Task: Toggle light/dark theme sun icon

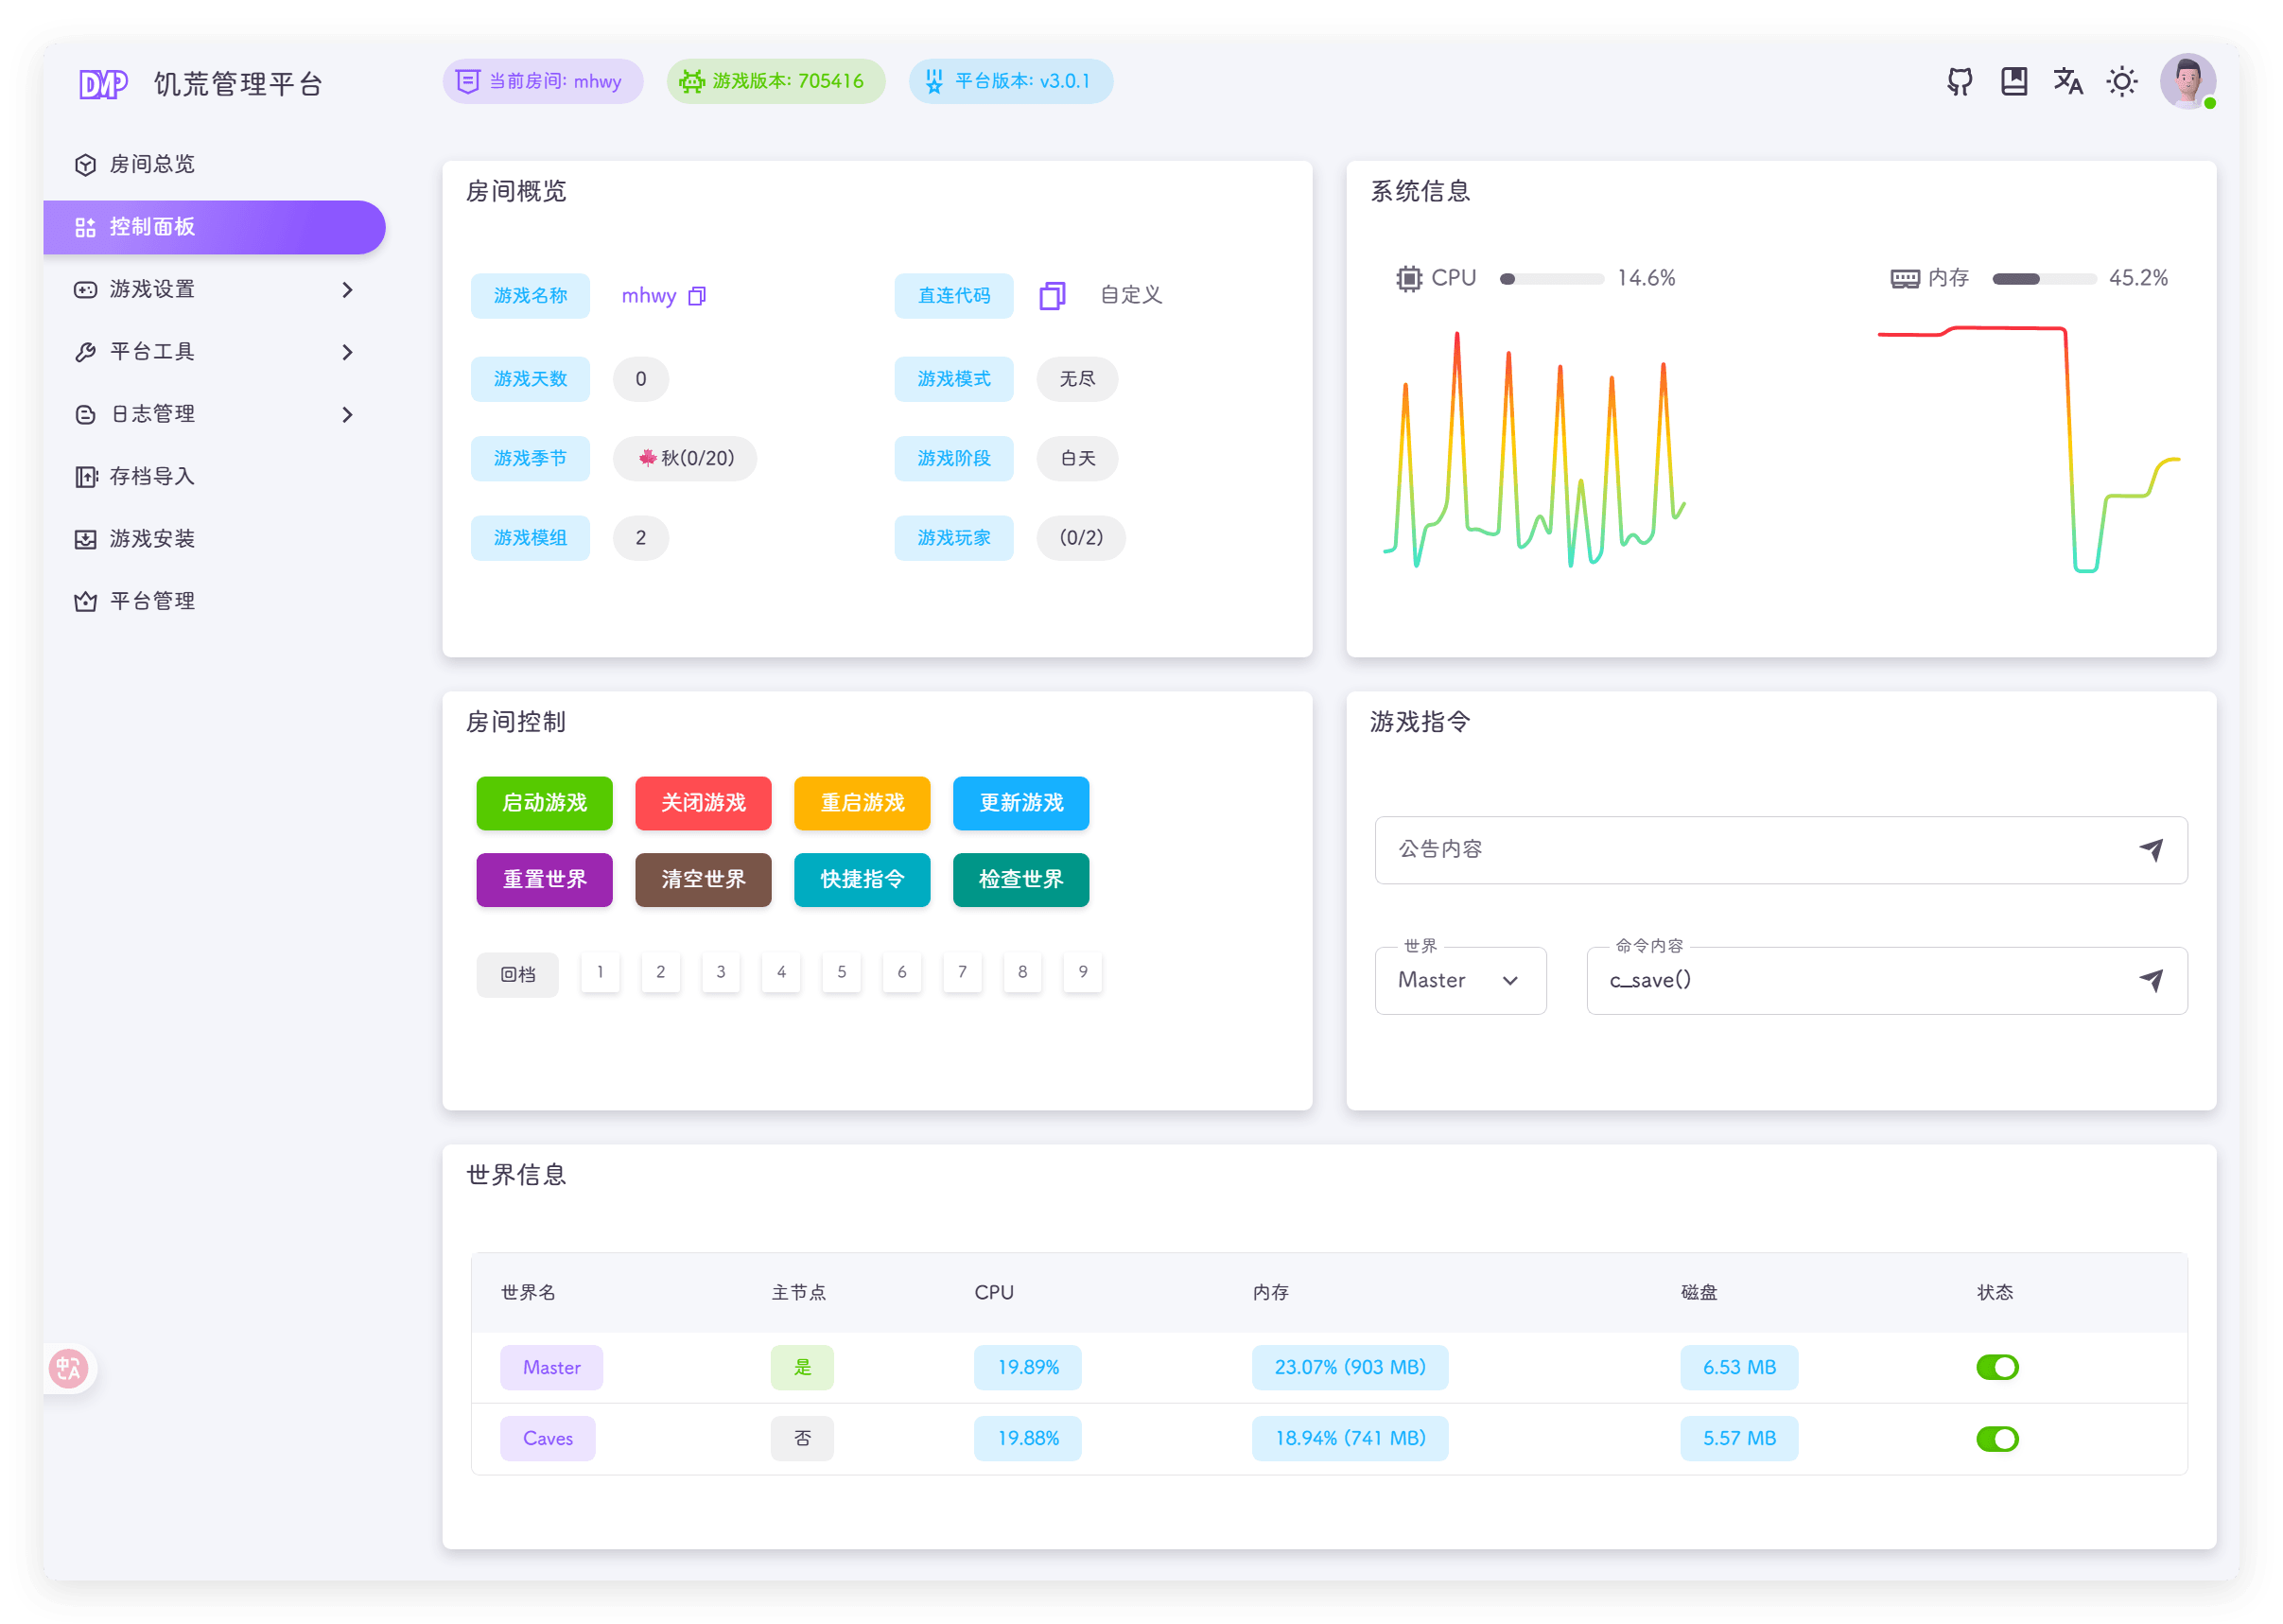Action: 2122,82
